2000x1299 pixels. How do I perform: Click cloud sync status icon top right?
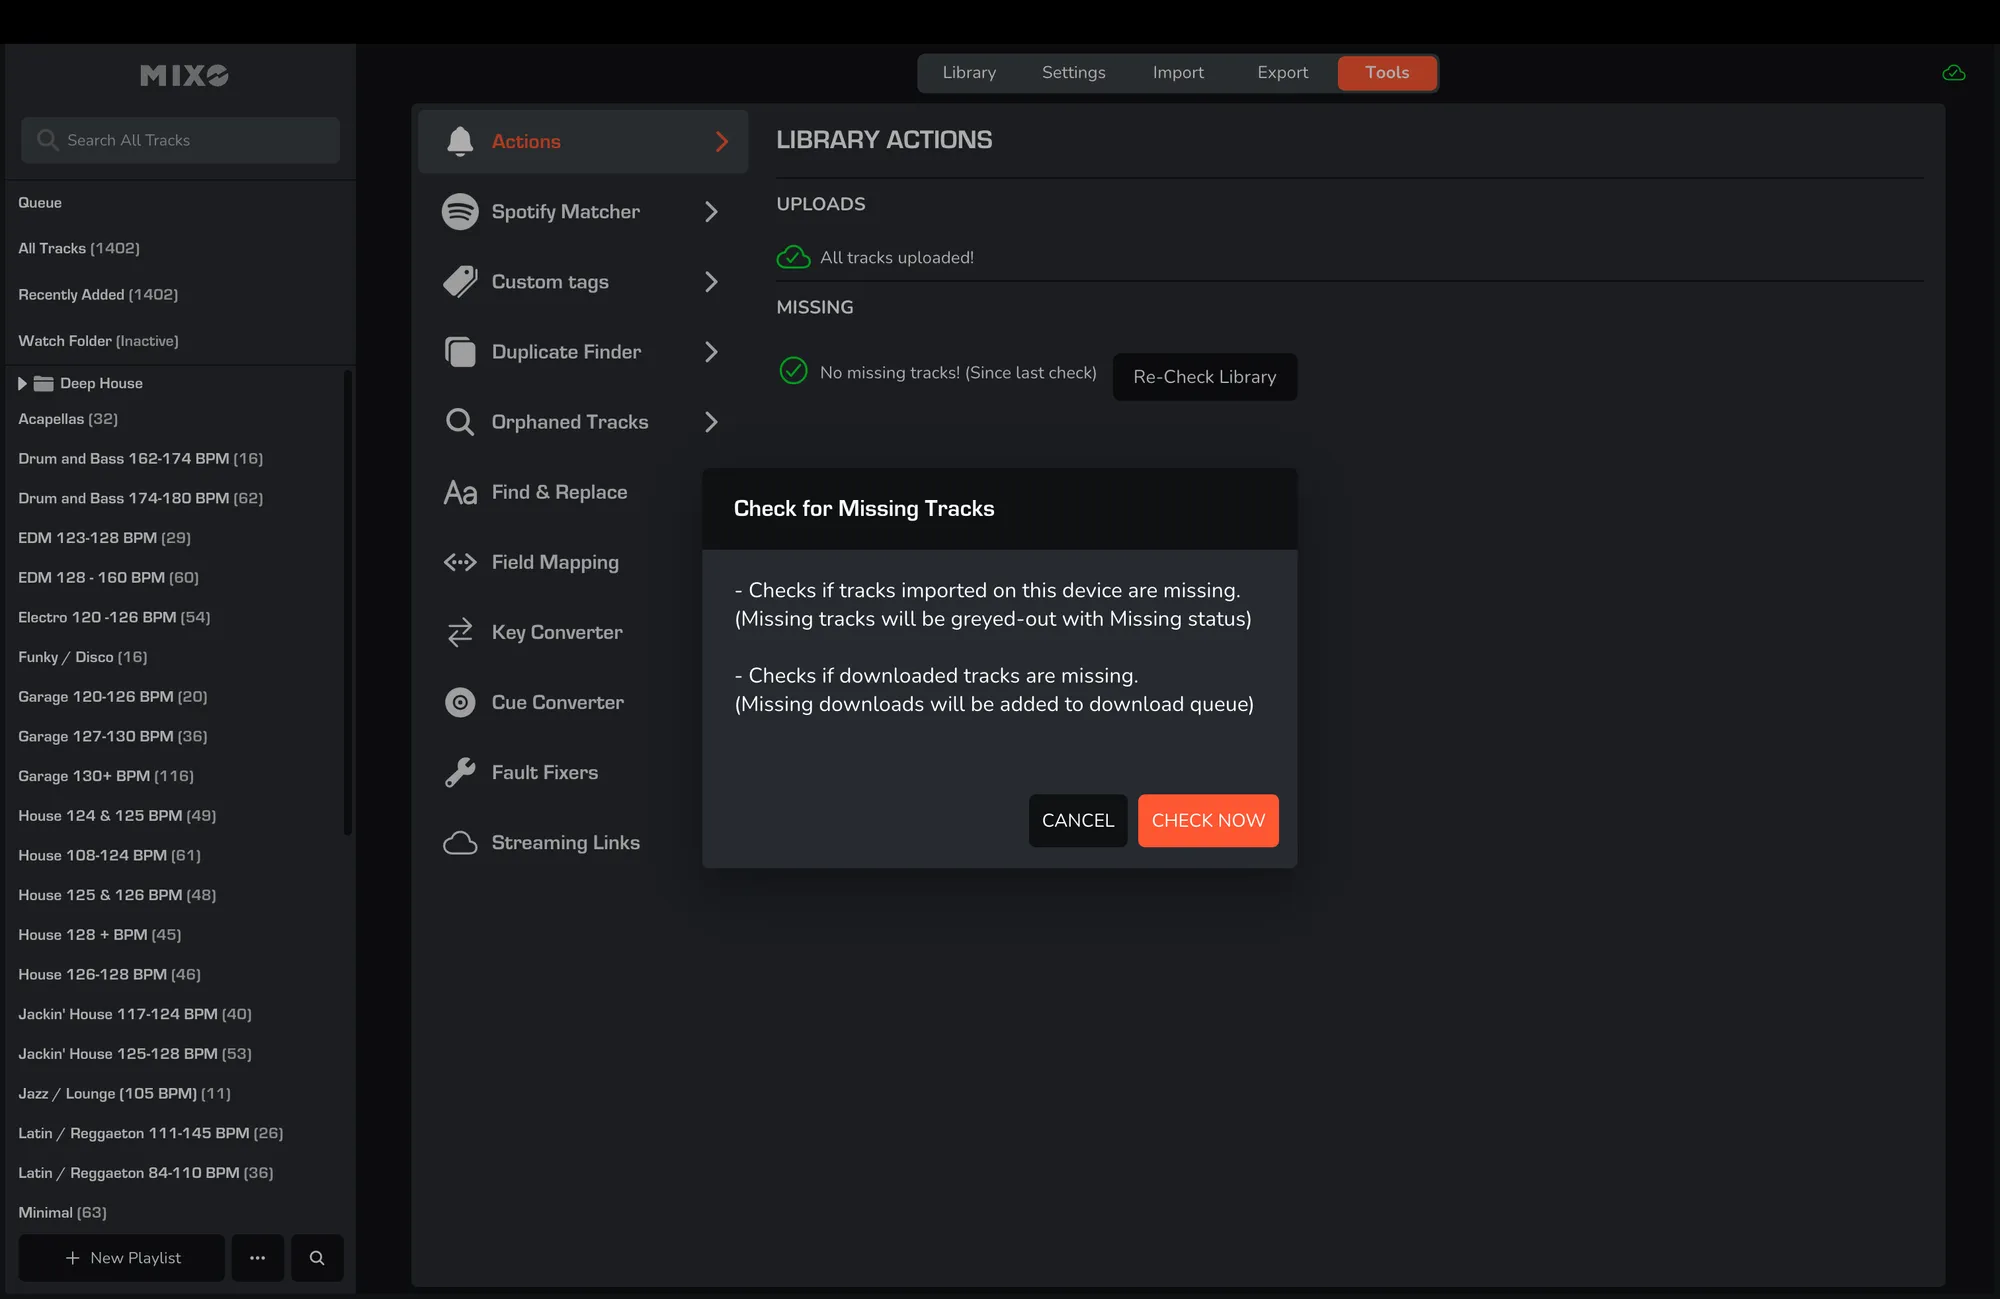pyautogui.click(x=1953, y=73)
